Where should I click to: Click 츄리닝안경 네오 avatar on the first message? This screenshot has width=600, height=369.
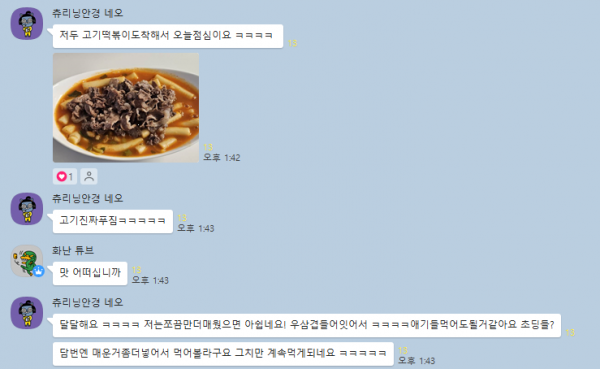[27, 23]
